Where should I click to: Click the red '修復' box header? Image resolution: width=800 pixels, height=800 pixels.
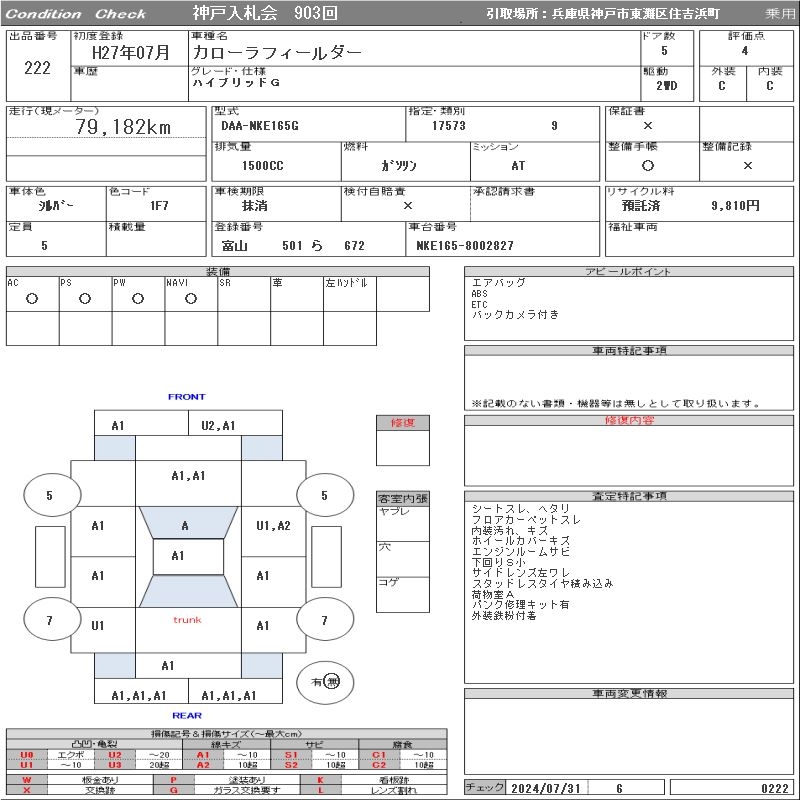pyautogui.click(x=403, y=423)
